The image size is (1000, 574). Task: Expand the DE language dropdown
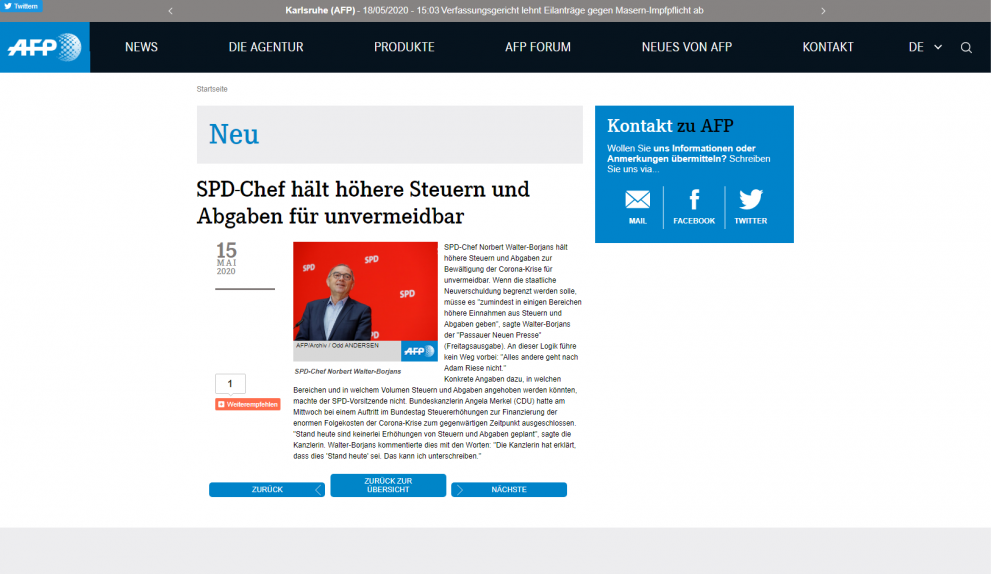point(925,47)
